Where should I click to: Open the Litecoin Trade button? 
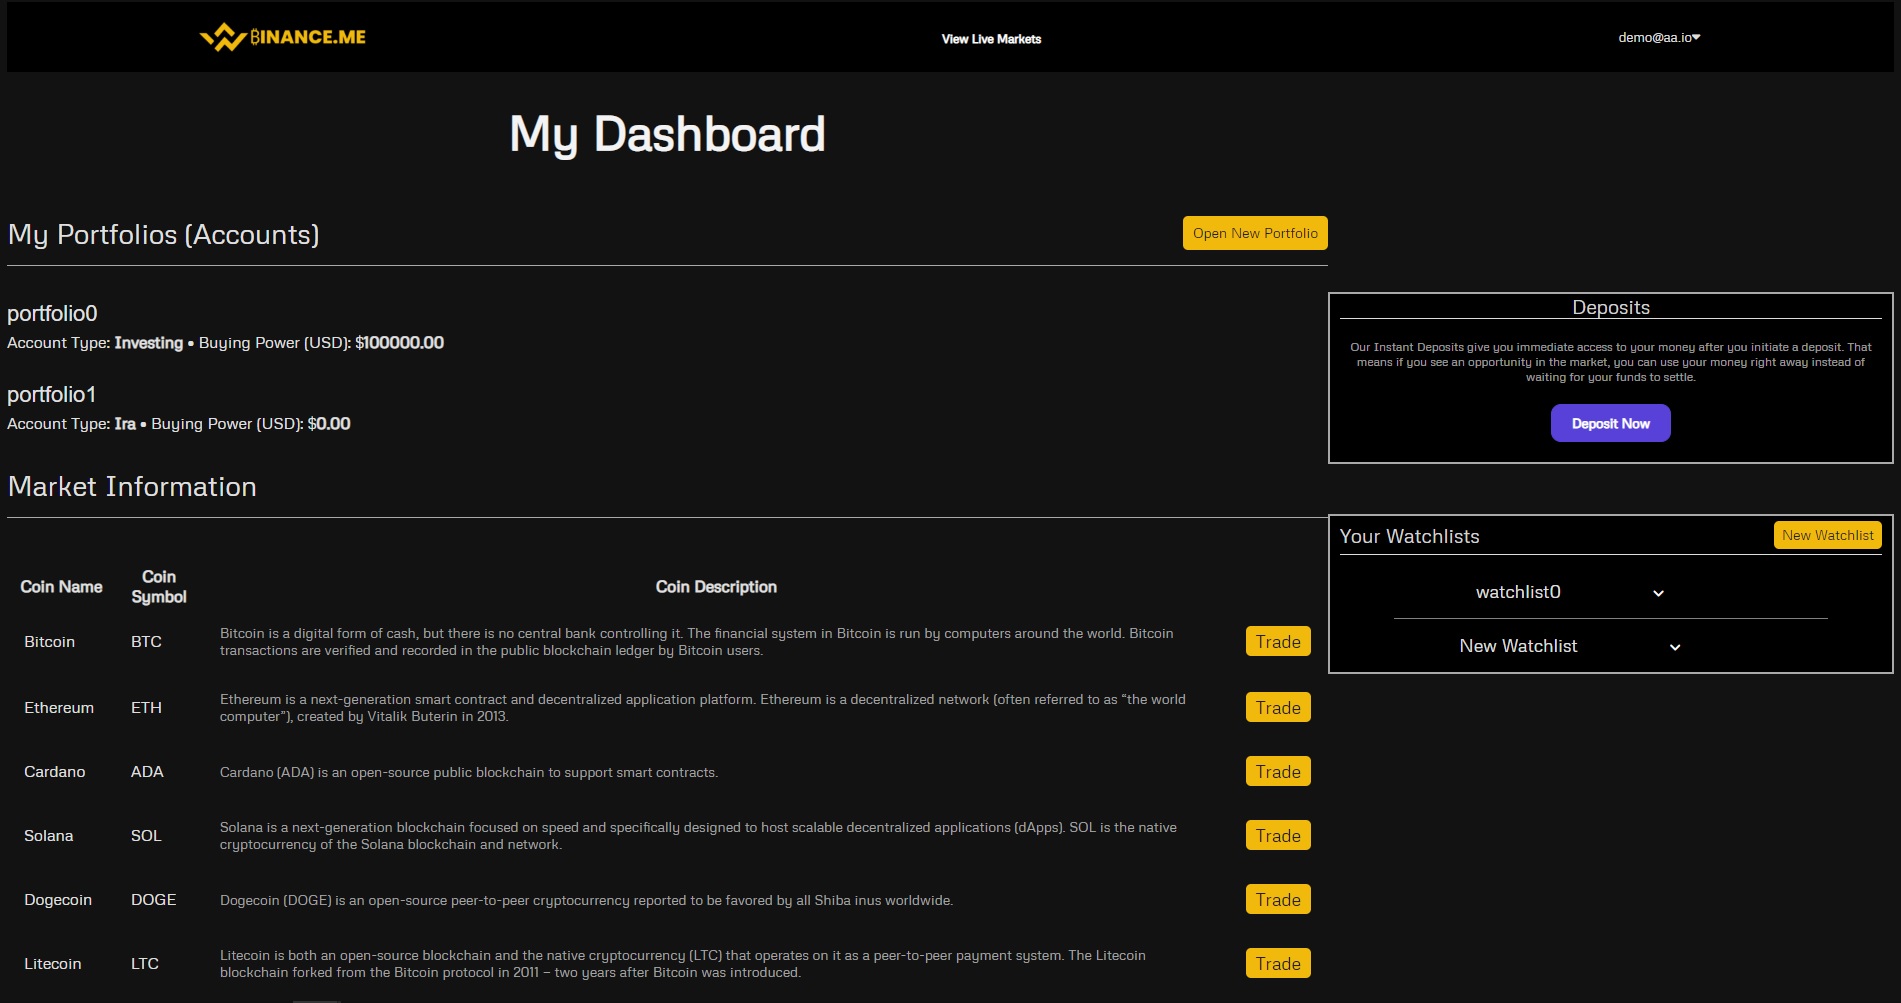1277,963
